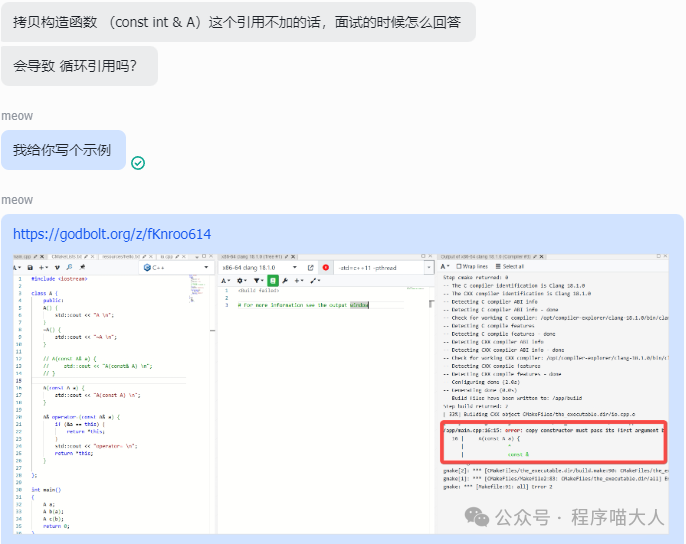Screen dimensions: 686x544
Task: Switch to the resources/hello.txt tab
Action: click(x=126, y=256)
